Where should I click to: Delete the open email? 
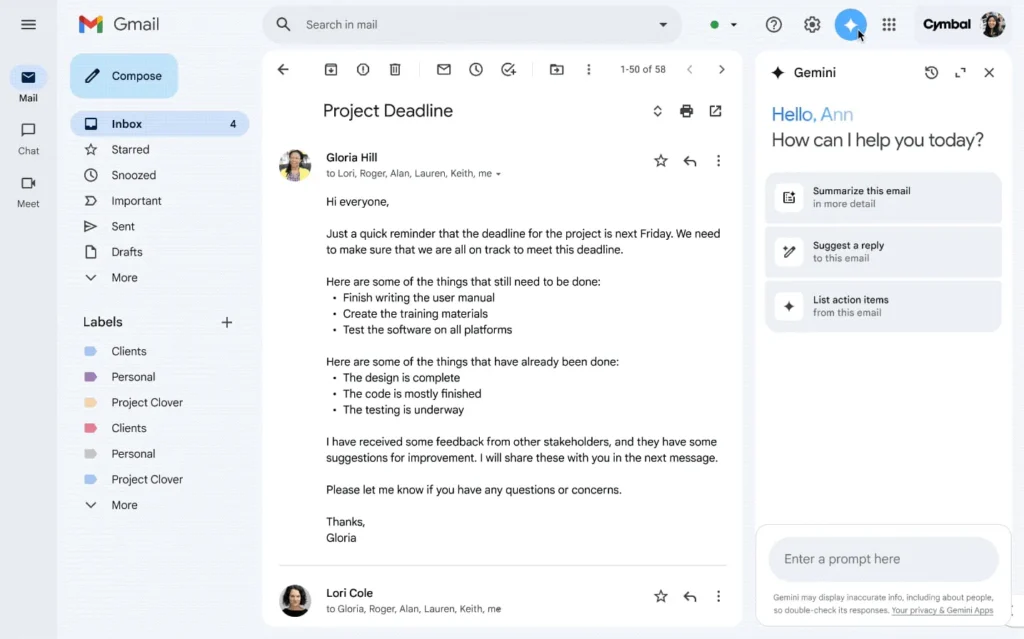[394, 69]
